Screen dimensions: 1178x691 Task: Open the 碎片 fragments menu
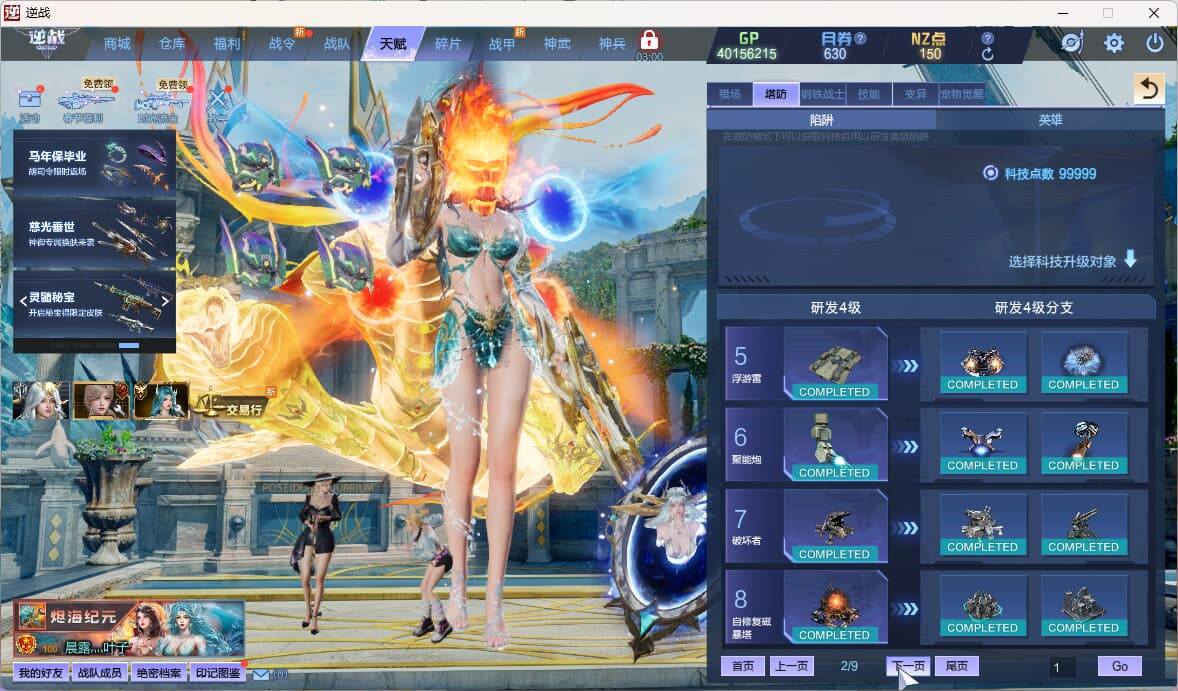click(x=448, y=44)
